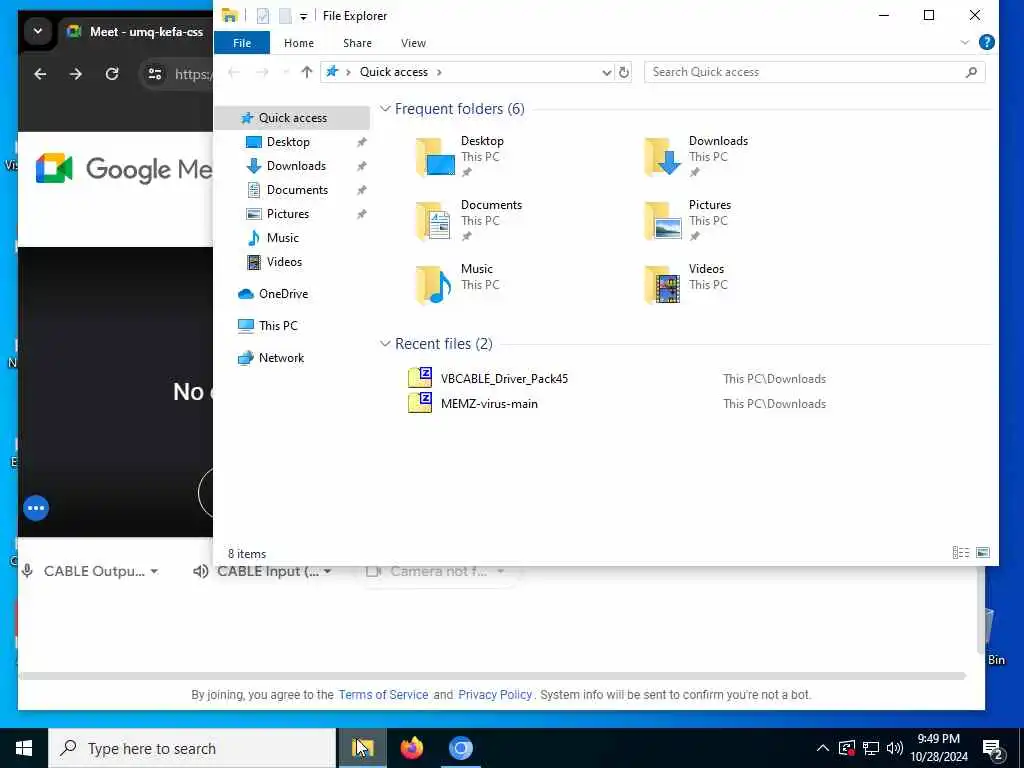Image resolution: width=1024 pixels, height=768 pixels.
Task: Open Network in navigation pane
Action: (281, 358)
